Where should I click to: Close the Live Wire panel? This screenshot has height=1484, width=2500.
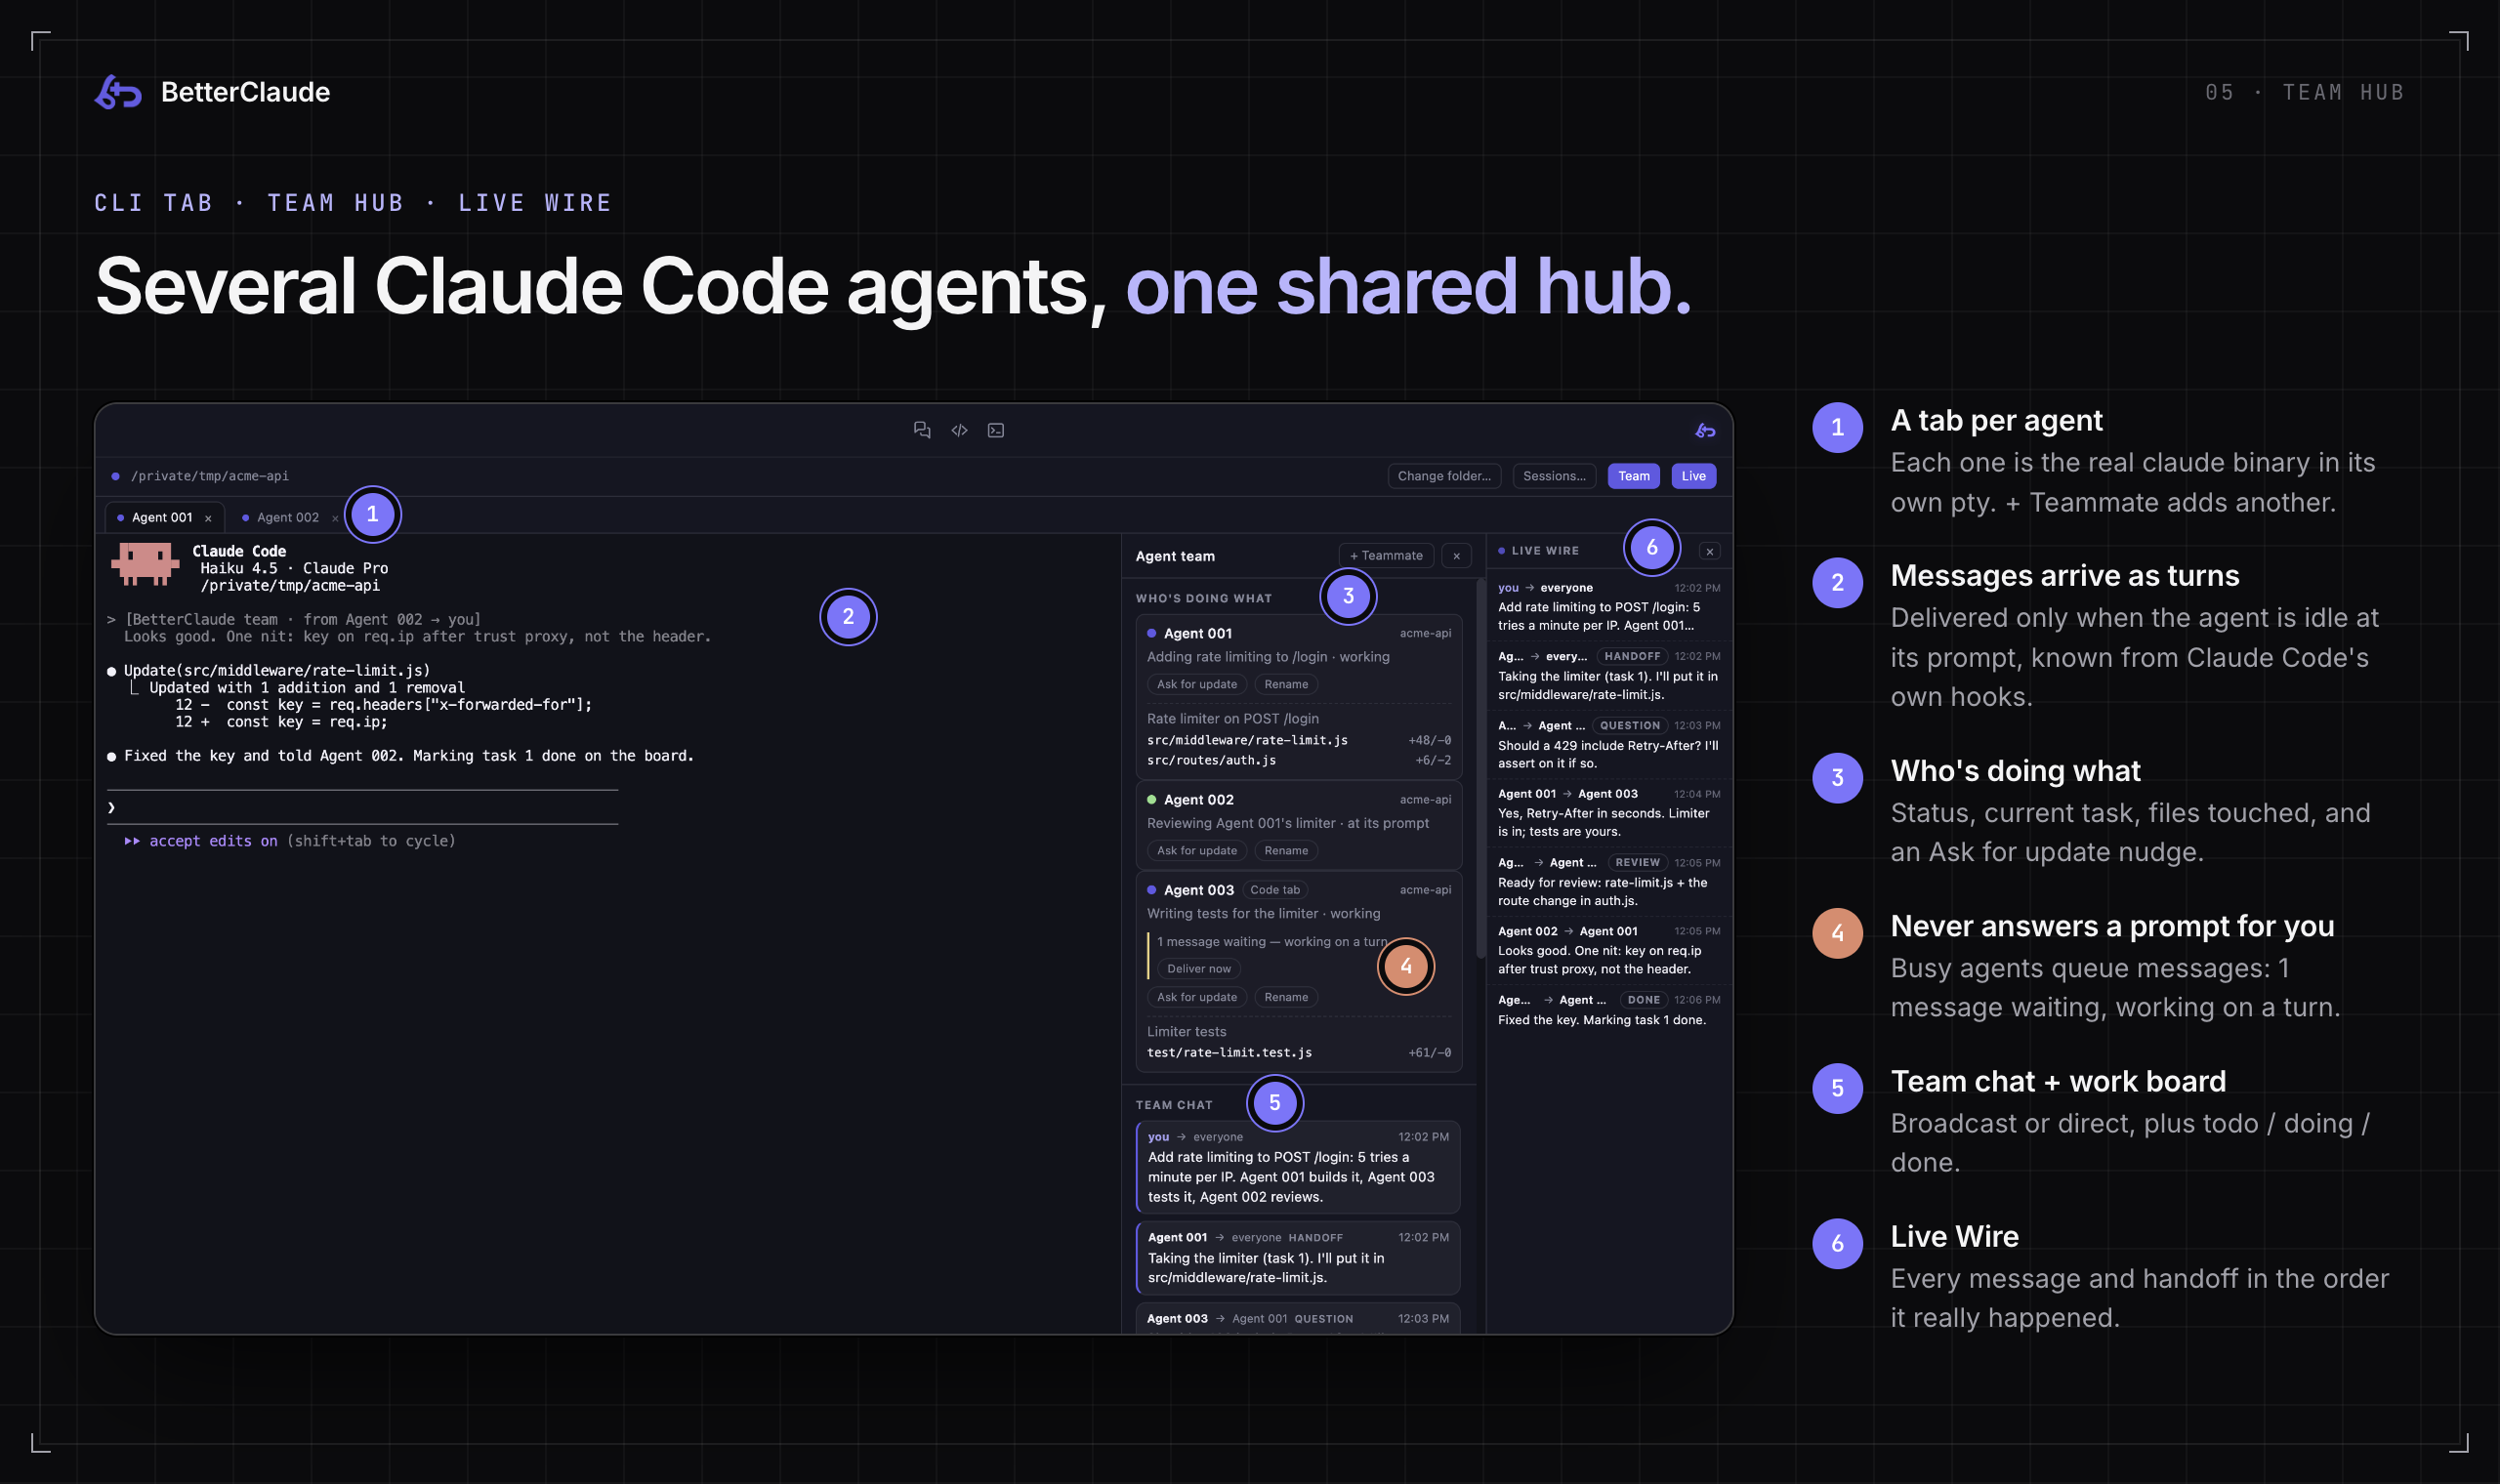[1709, 551]
